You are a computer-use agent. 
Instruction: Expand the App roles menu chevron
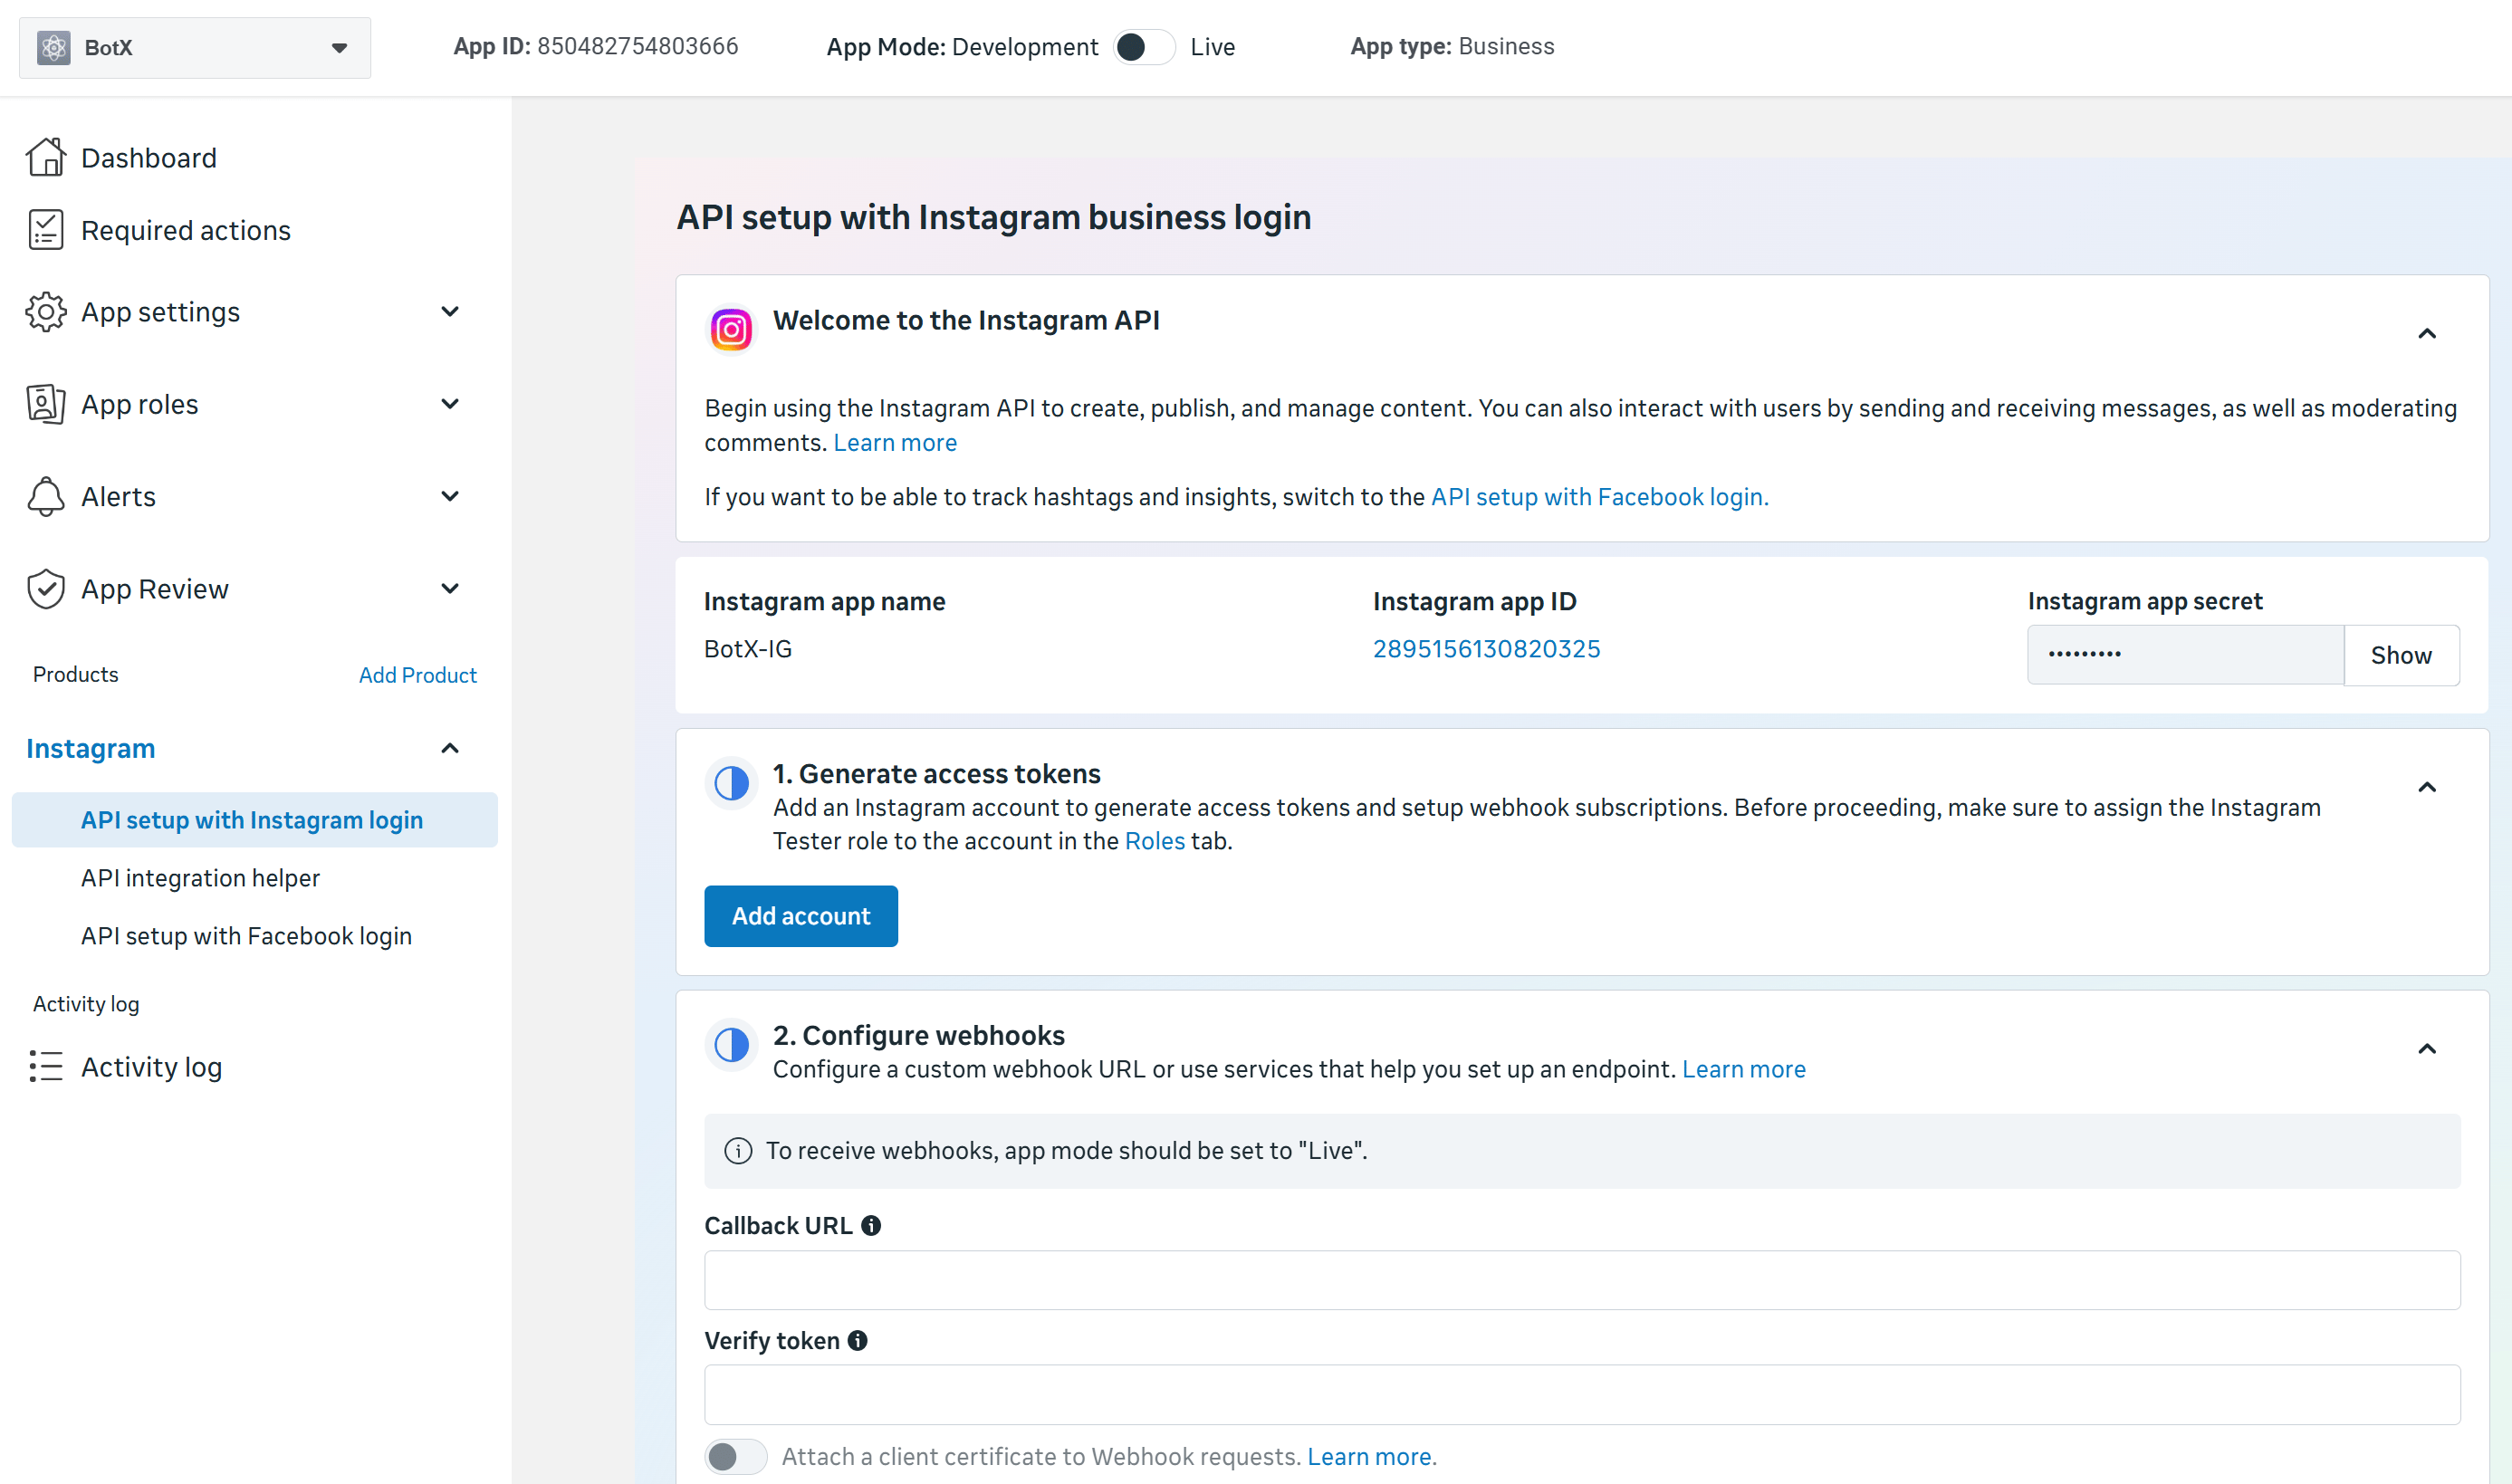tap(450, 404)
